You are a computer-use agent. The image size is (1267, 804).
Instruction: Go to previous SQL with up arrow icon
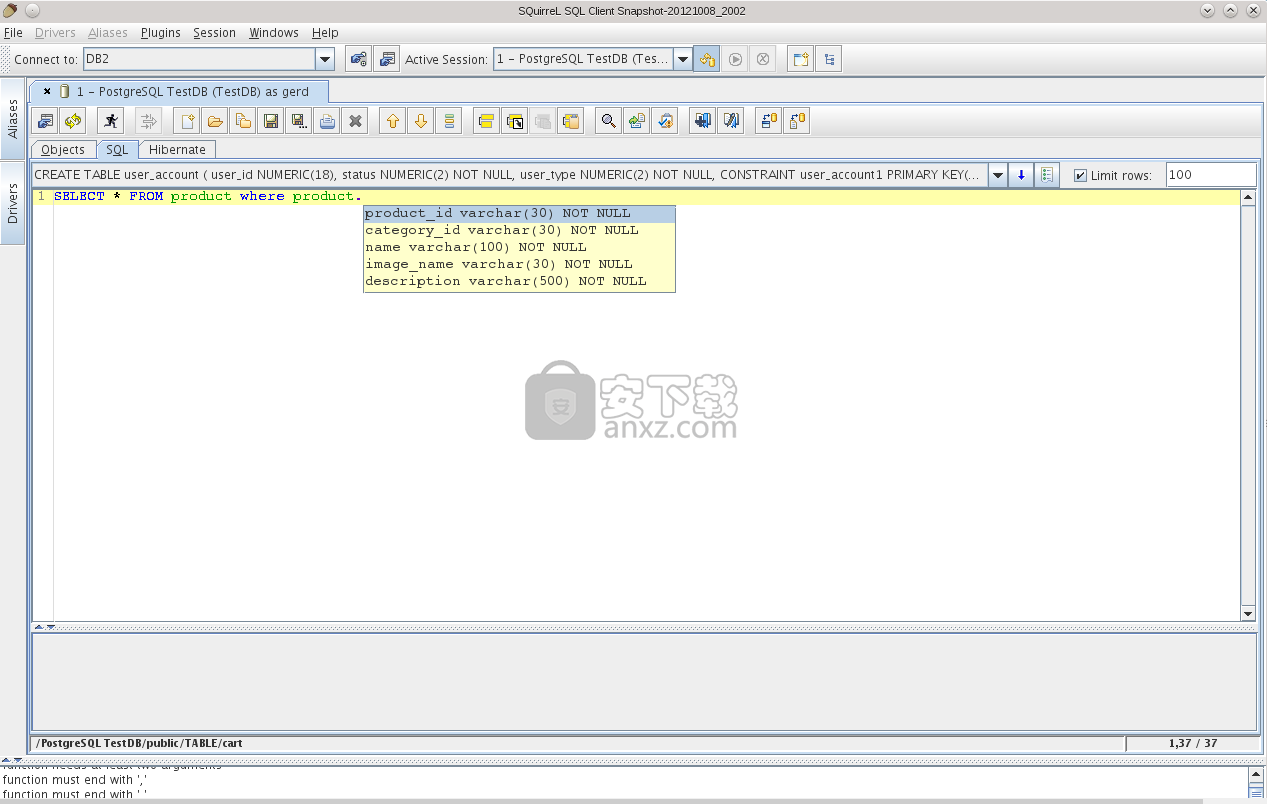(393, 121)
